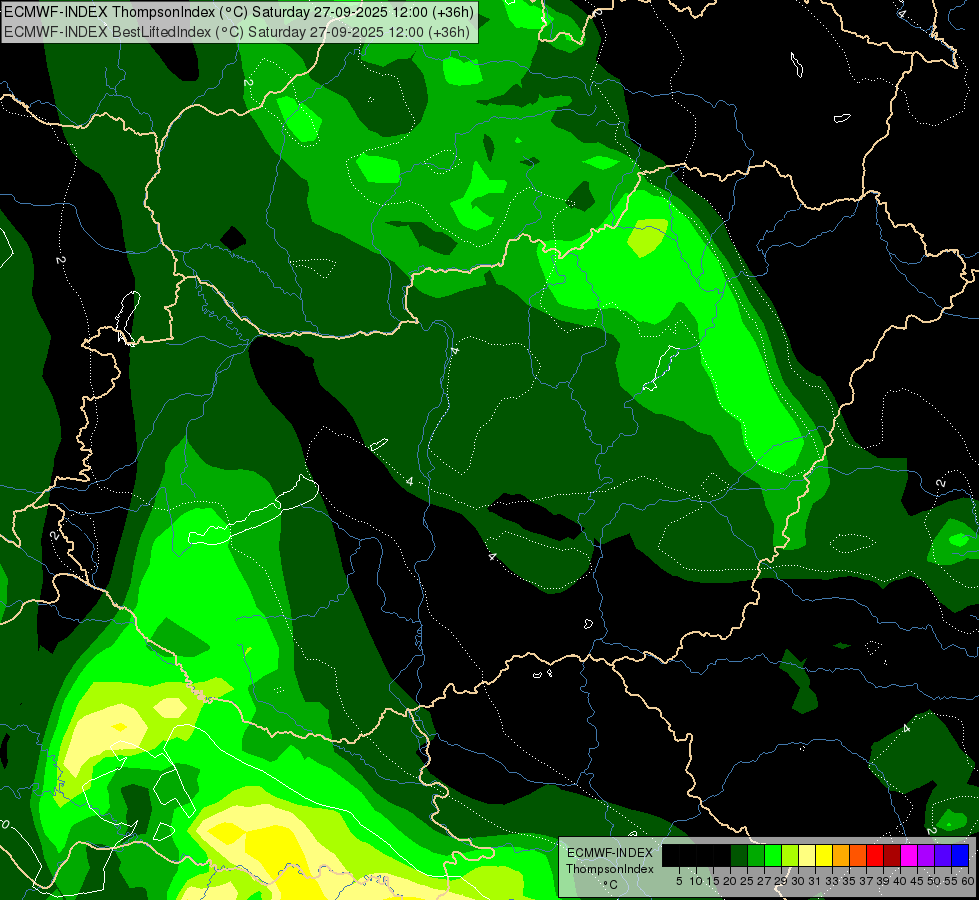Choose the pure yellow 31-33 legend swatch

tap(824, 855)
